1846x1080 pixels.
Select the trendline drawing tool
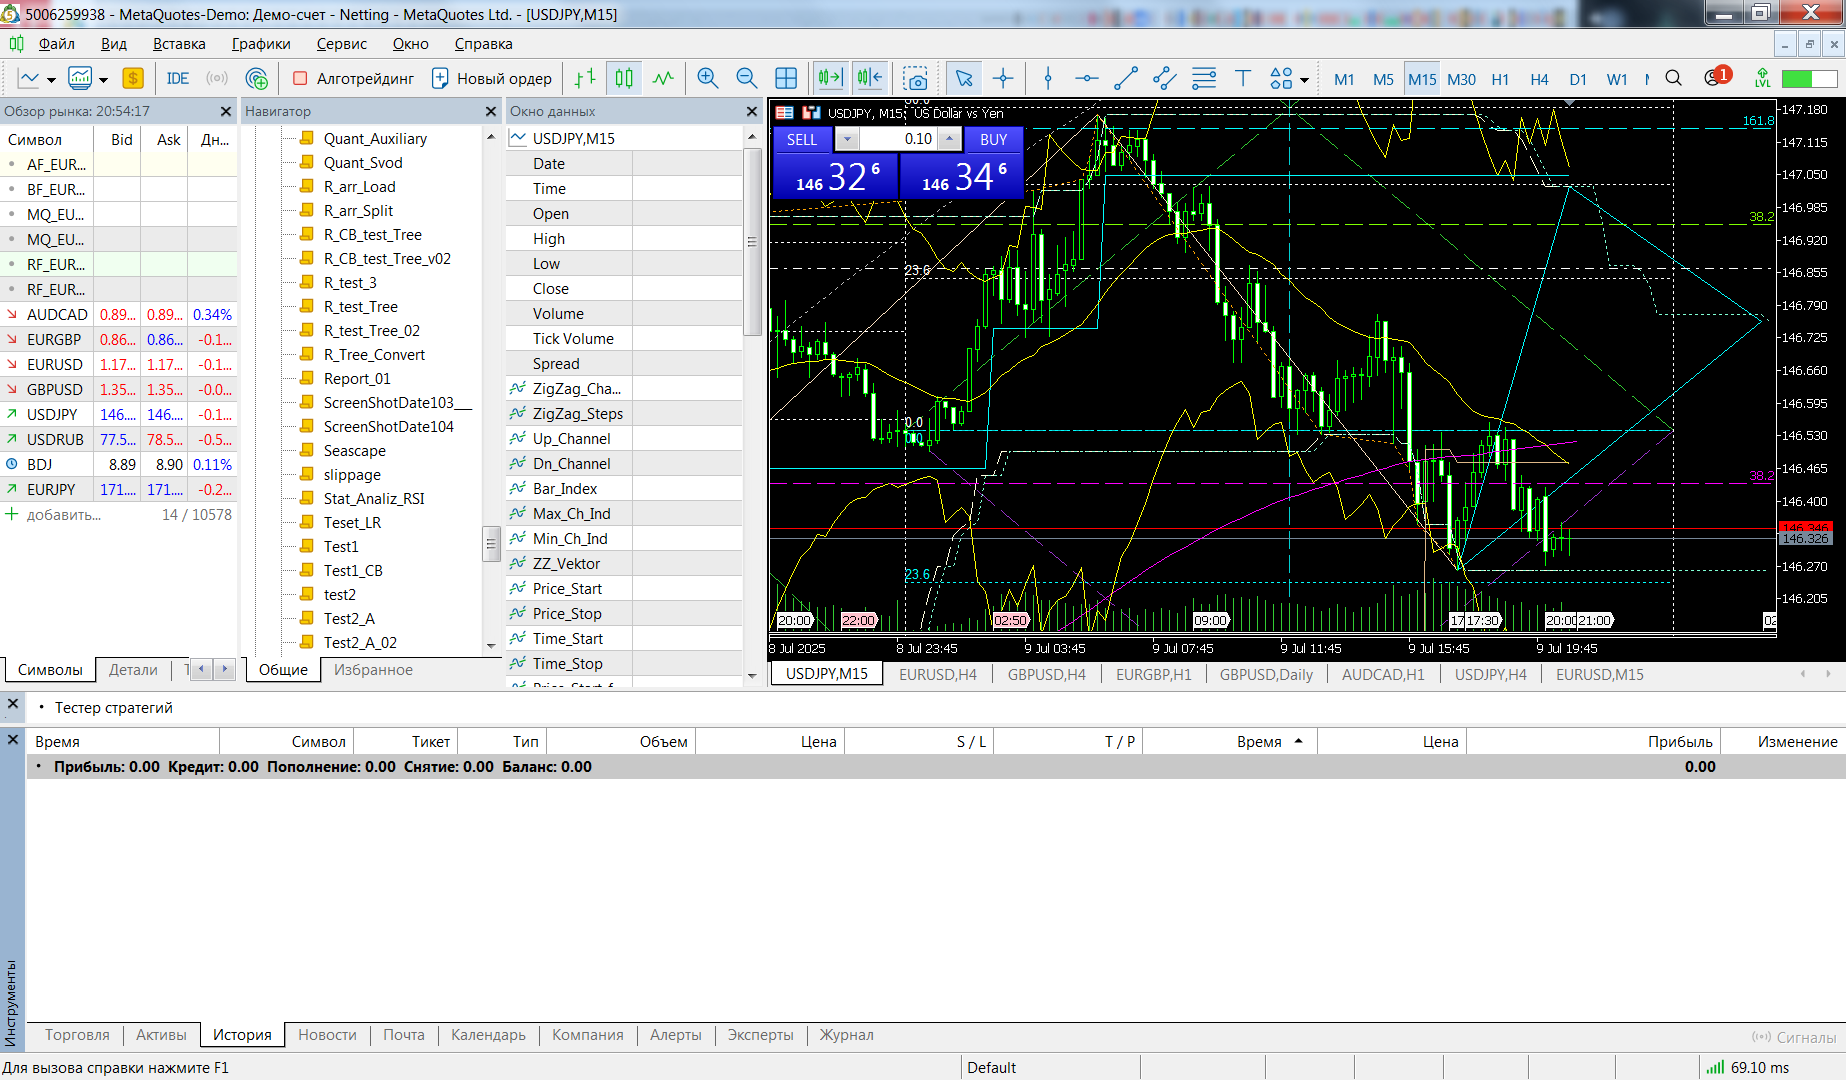[x=1126, y=78]
